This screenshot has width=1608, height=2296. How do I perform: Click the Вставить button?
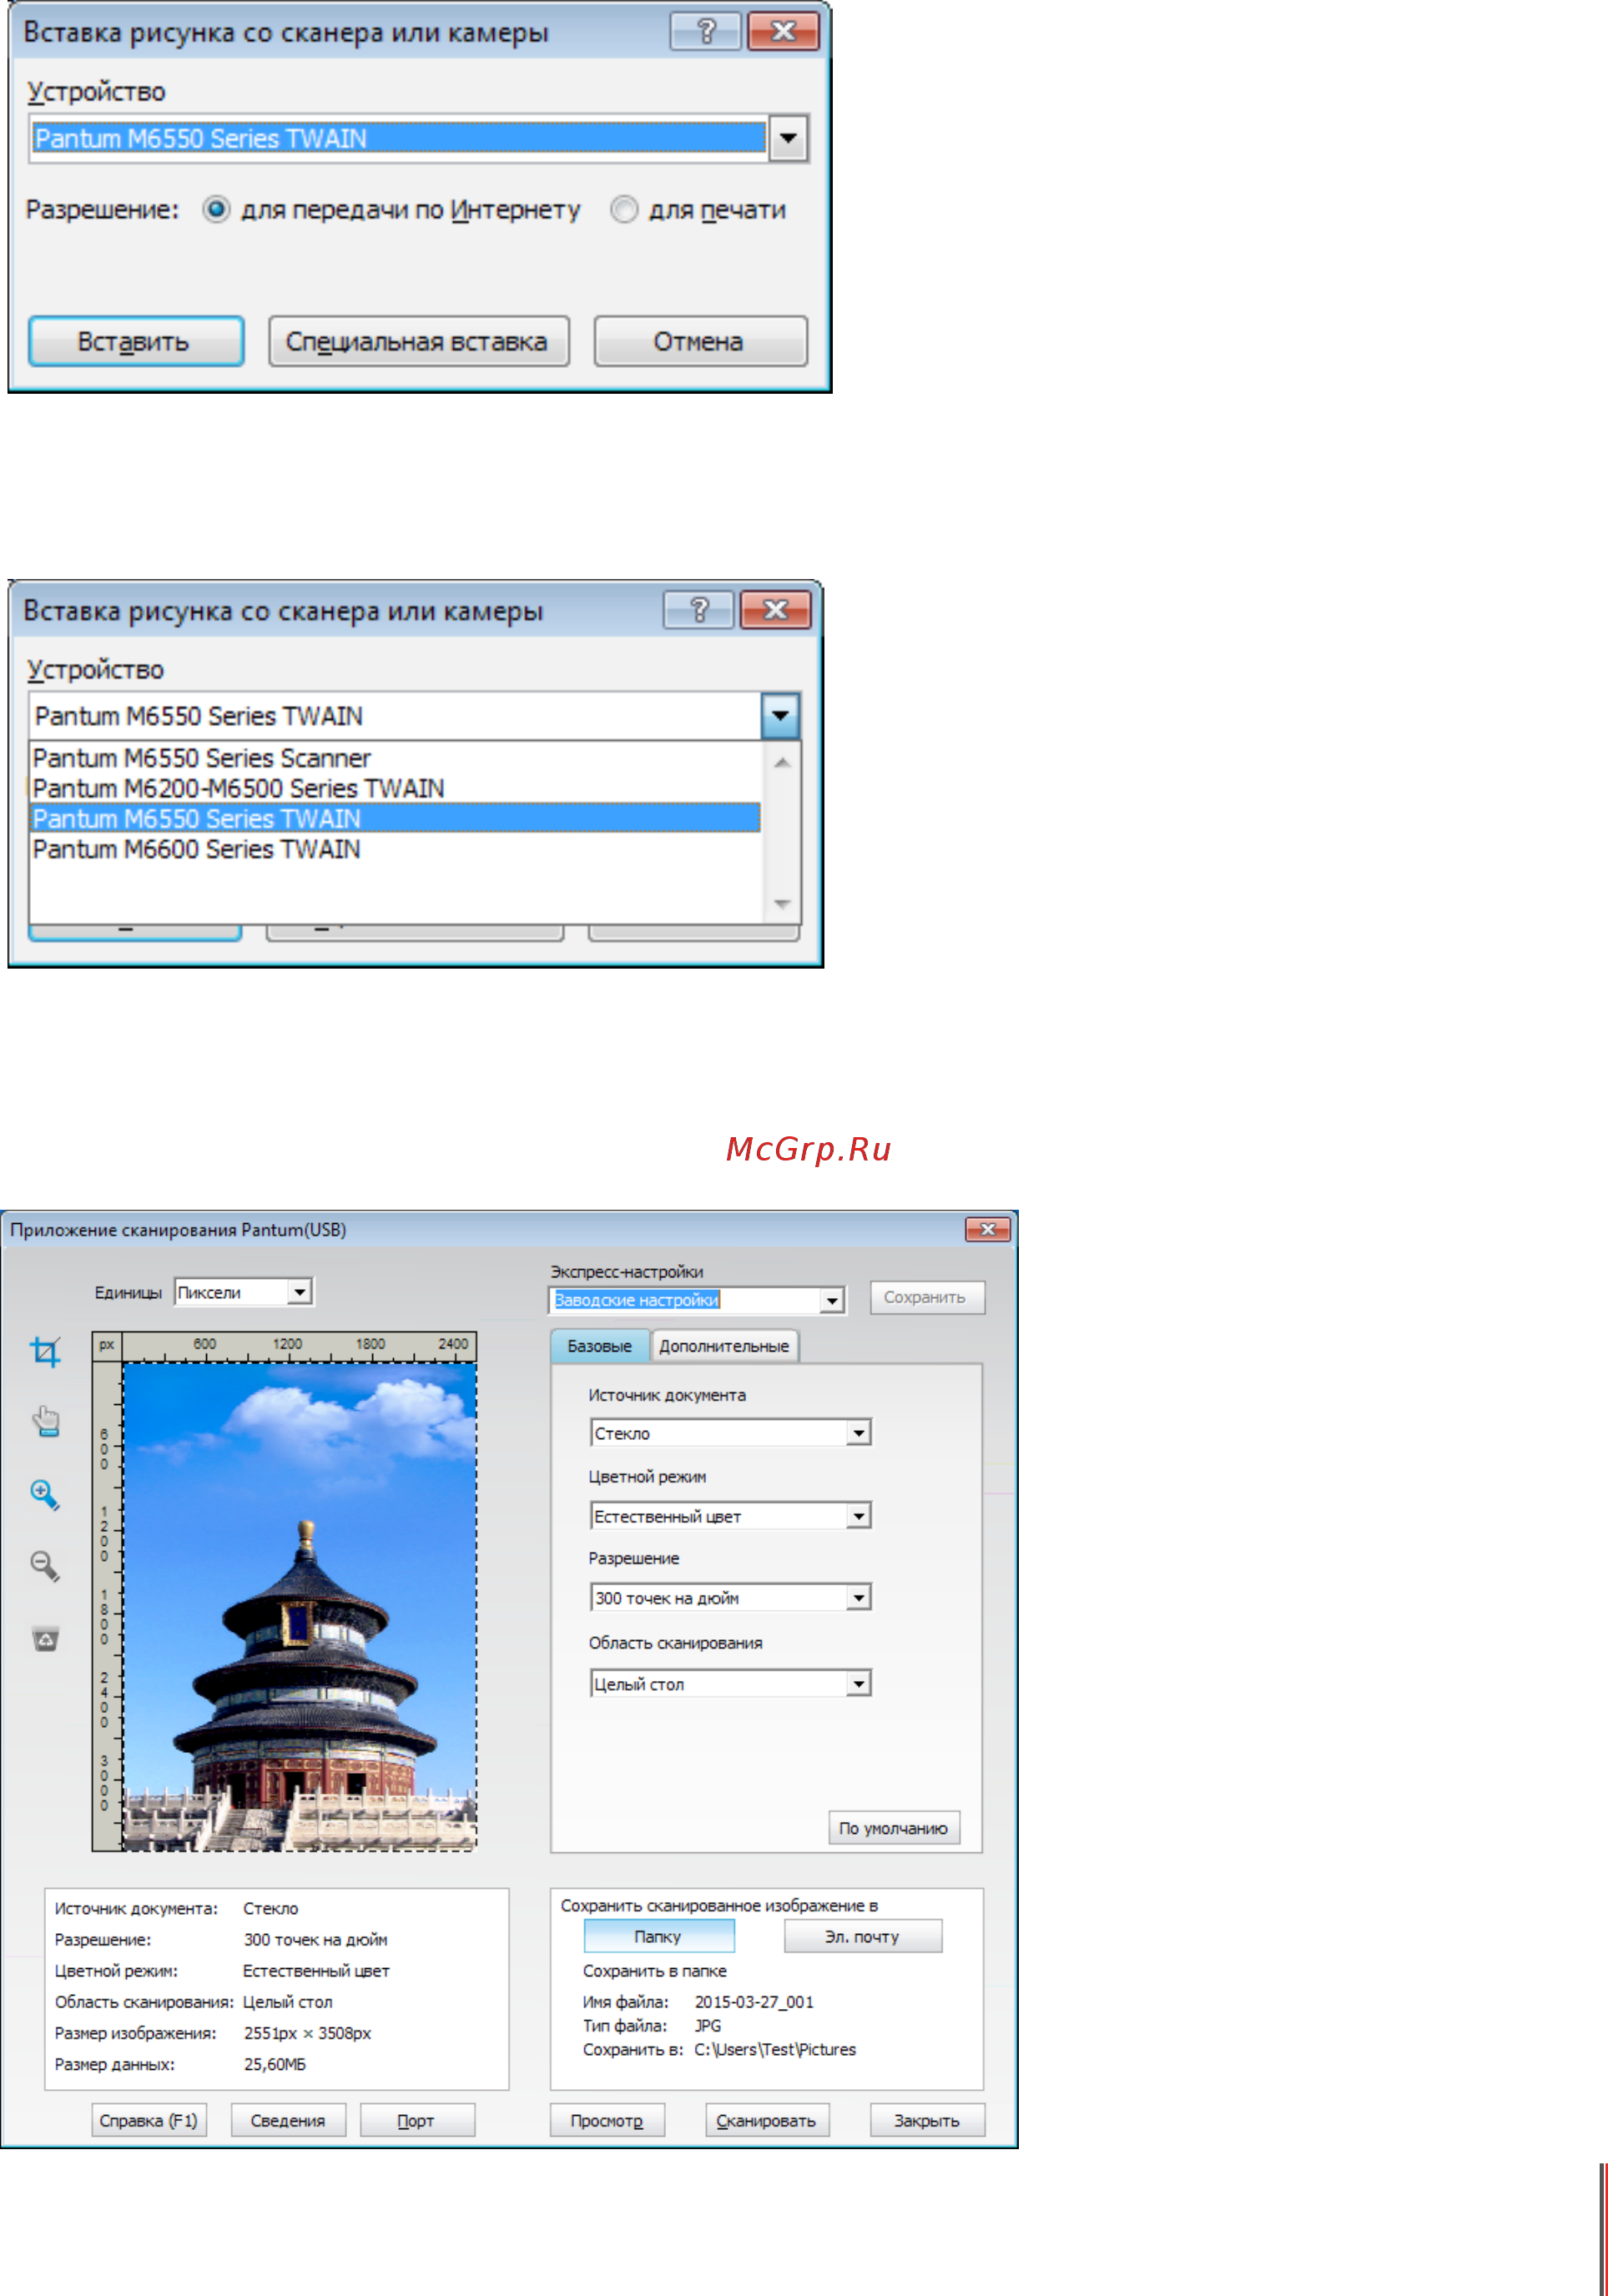(135, 341)
